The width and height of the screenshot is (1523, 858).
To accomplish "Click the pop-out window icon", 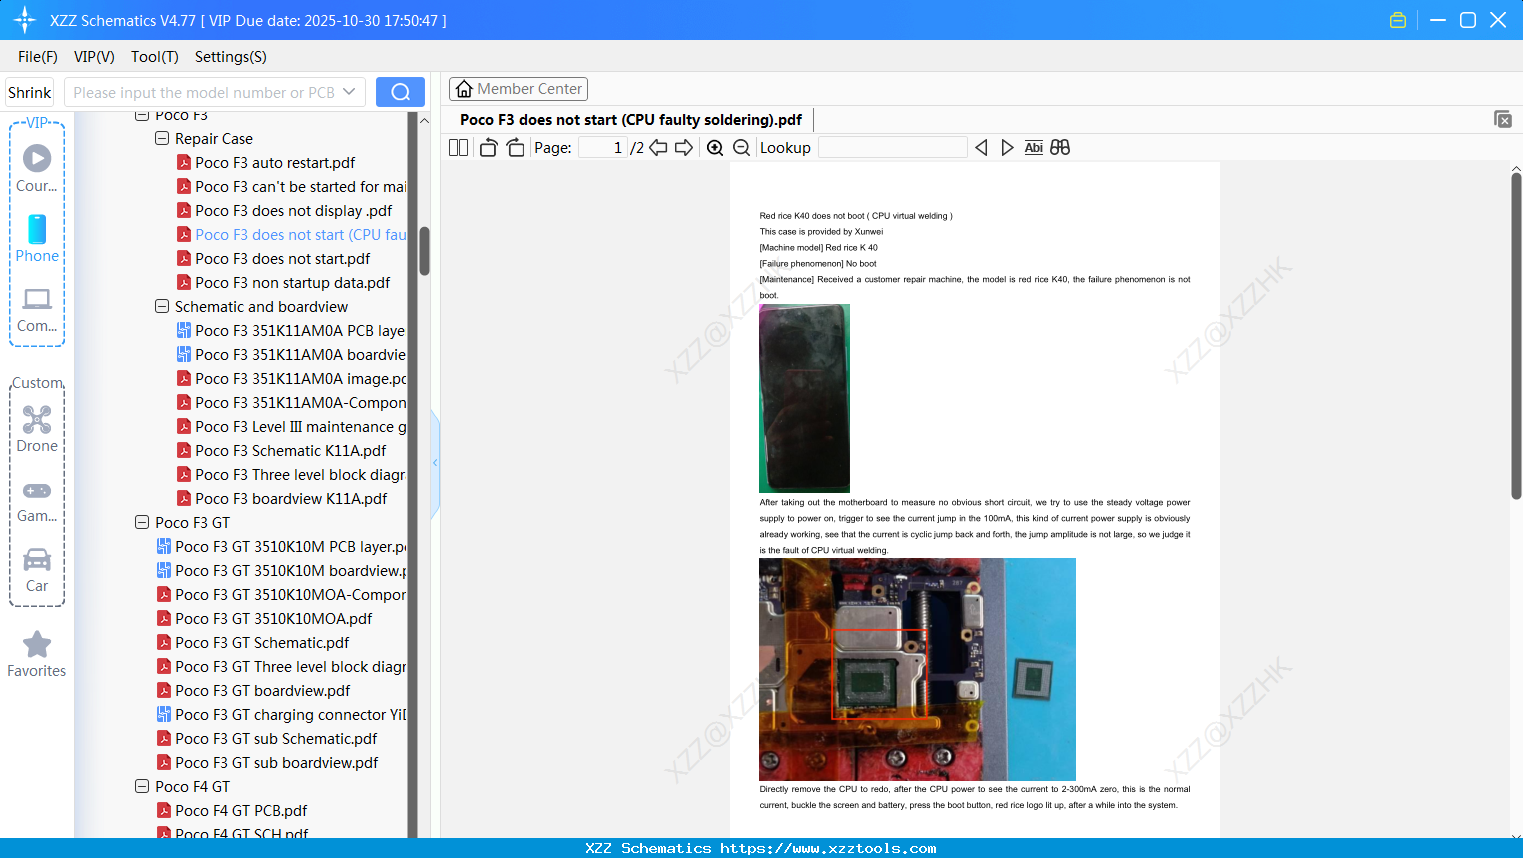I will point(1503,119).
